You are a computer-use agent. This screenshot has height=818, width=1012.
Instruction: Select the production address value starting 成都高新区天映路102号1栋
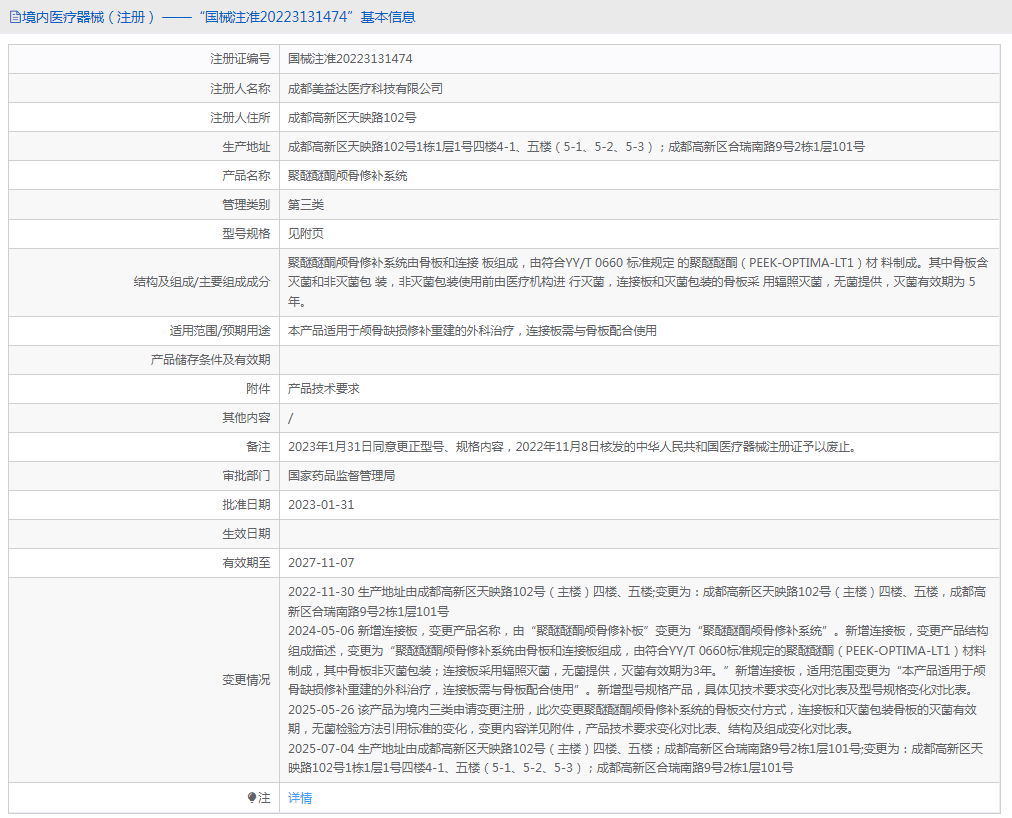576,147
